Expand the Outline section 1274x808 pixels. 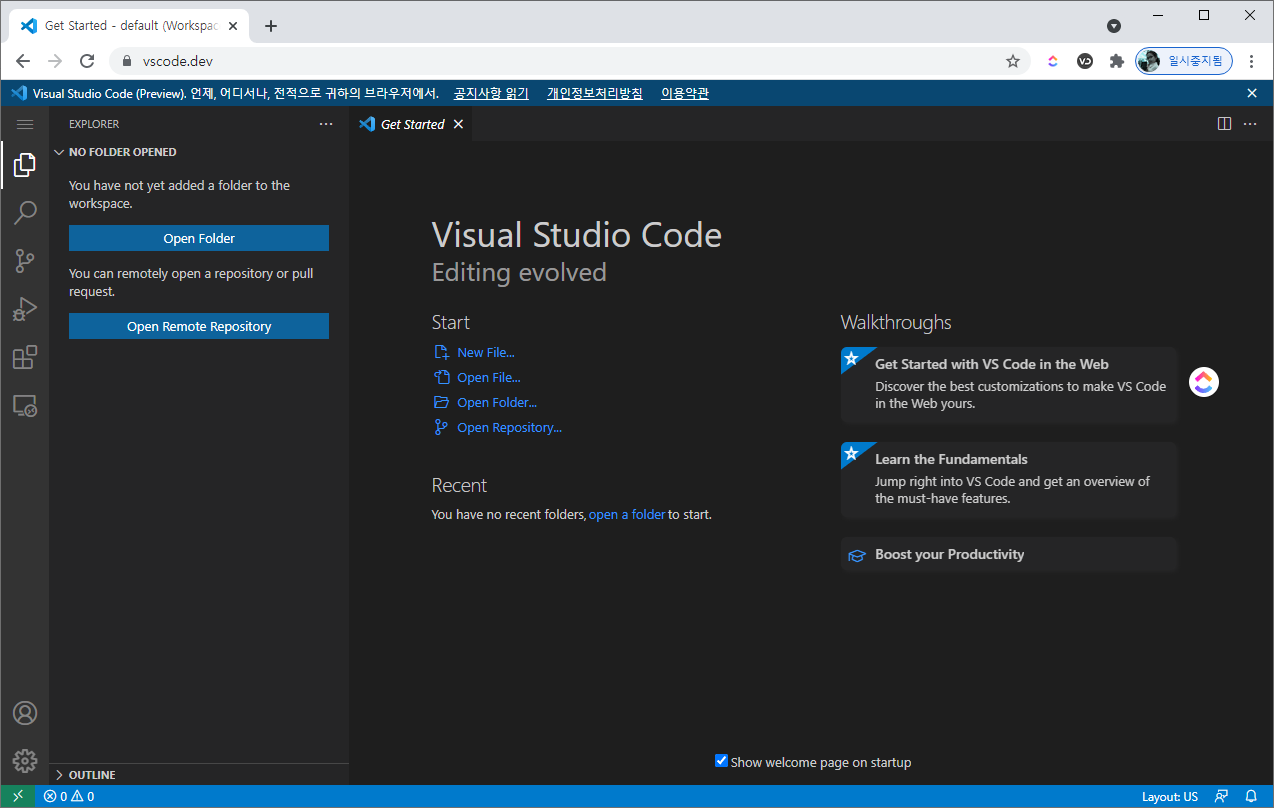[x=198, y=775]
